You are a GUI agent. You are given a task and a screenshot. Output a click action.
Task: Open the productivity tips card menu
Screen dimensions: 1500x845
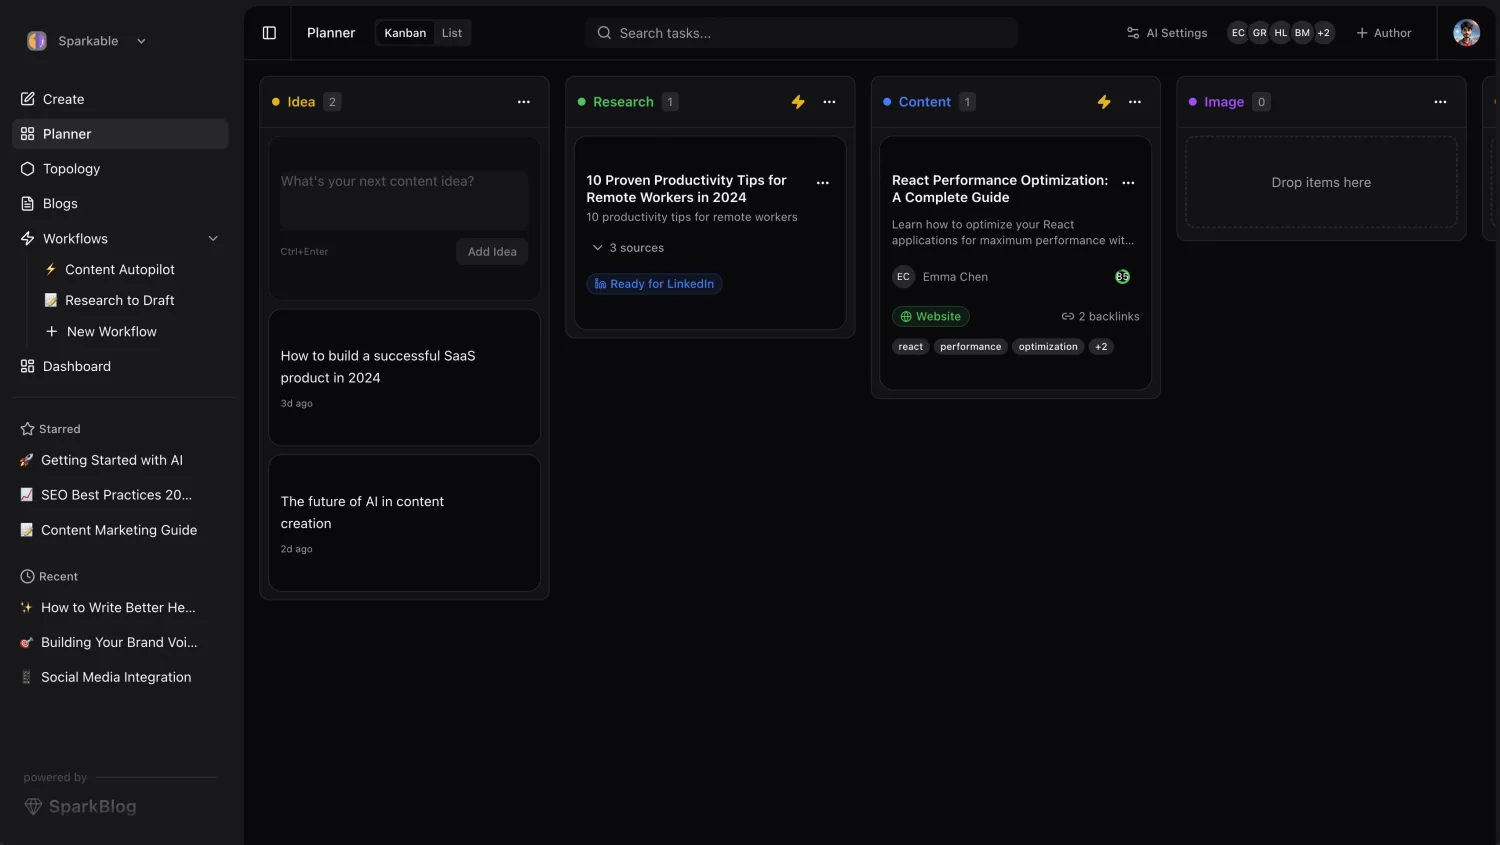(x=823, y=183)
